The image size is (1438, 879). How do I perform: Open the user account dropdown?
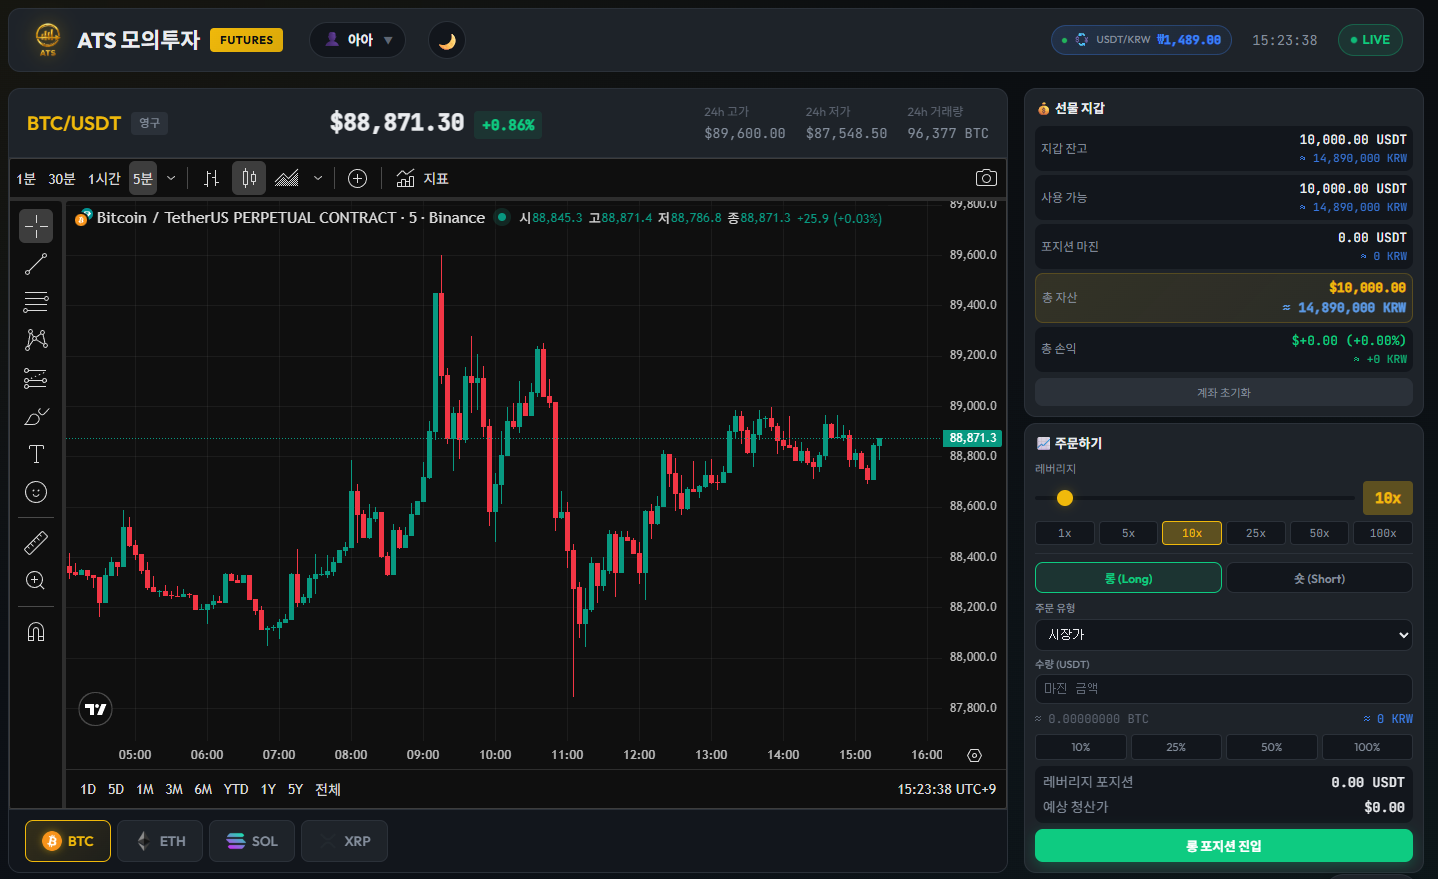coord(358,40)
